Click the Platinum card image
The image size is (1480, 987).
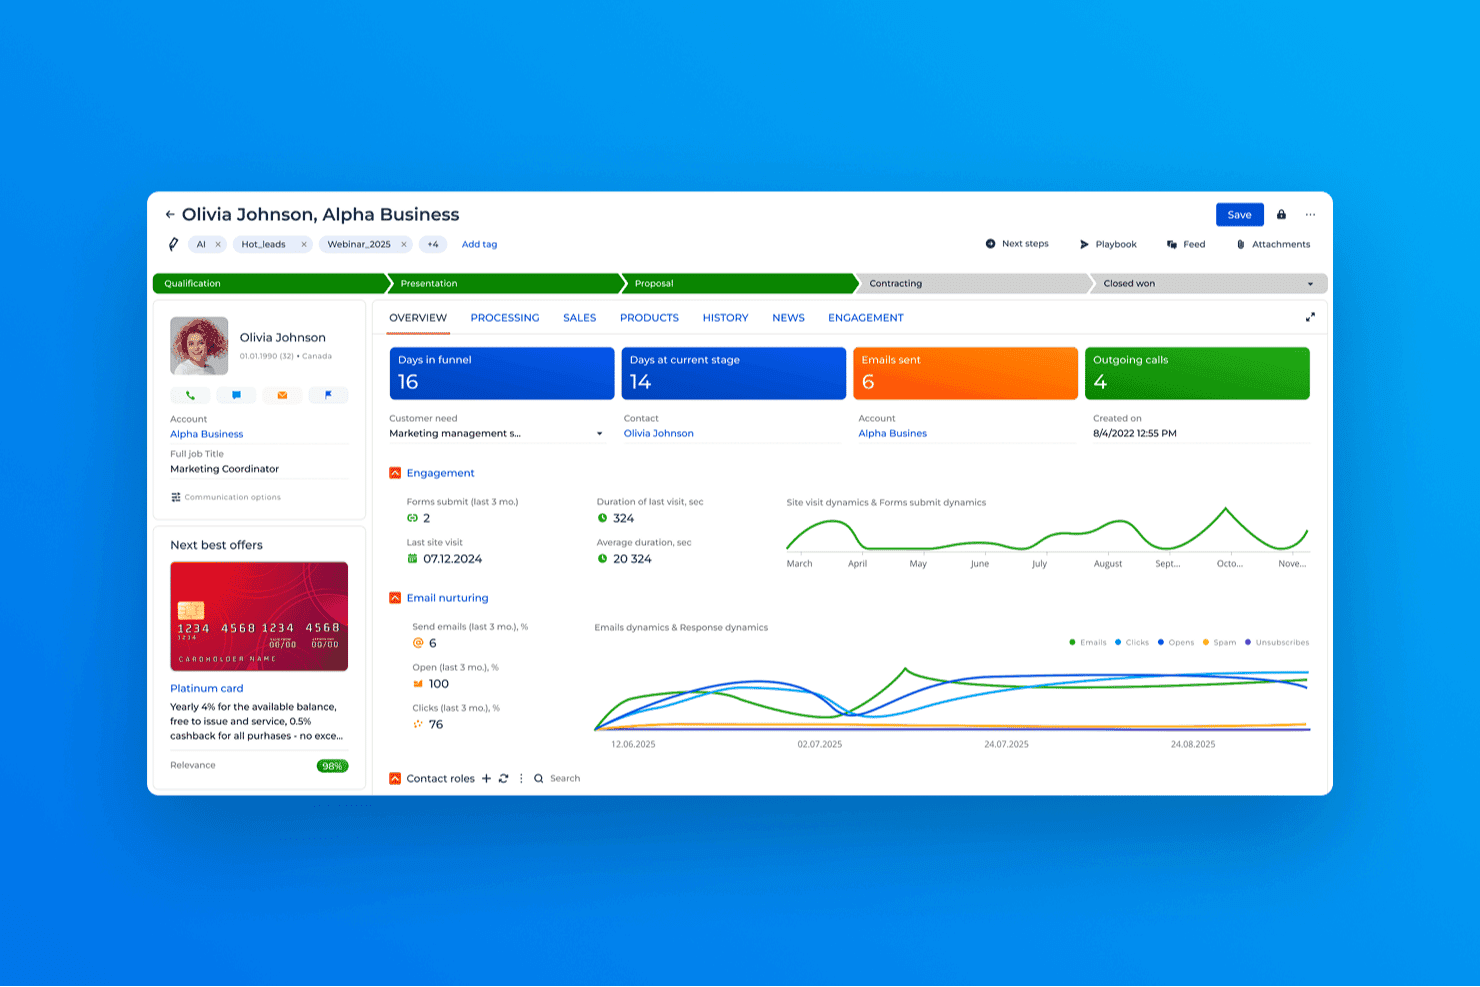pos(259,616)
